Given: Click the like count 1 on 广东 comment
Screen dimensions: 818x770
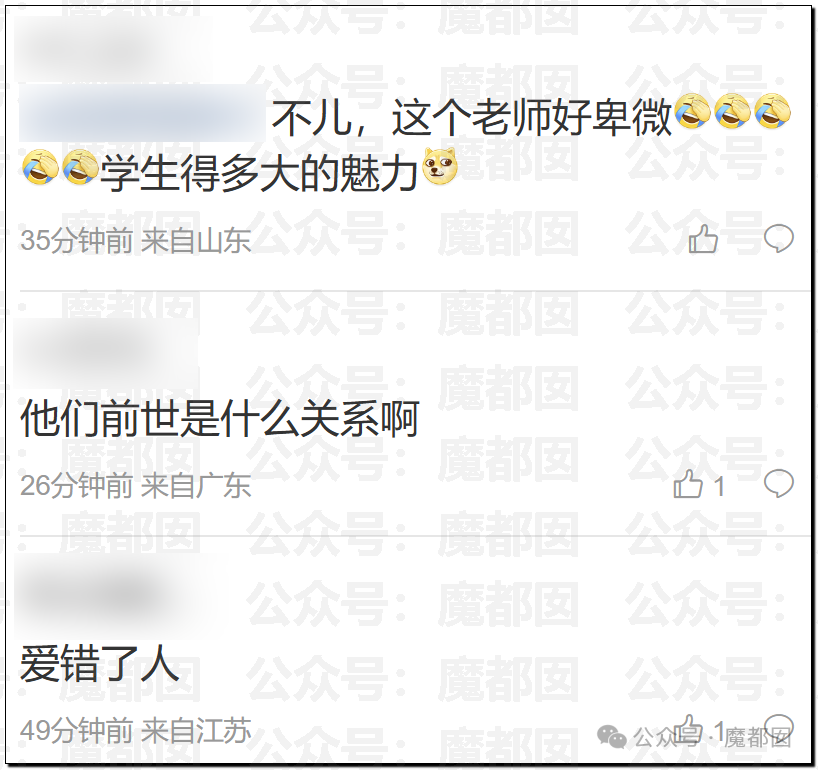Looking at the screenshot, I should 719,486.
